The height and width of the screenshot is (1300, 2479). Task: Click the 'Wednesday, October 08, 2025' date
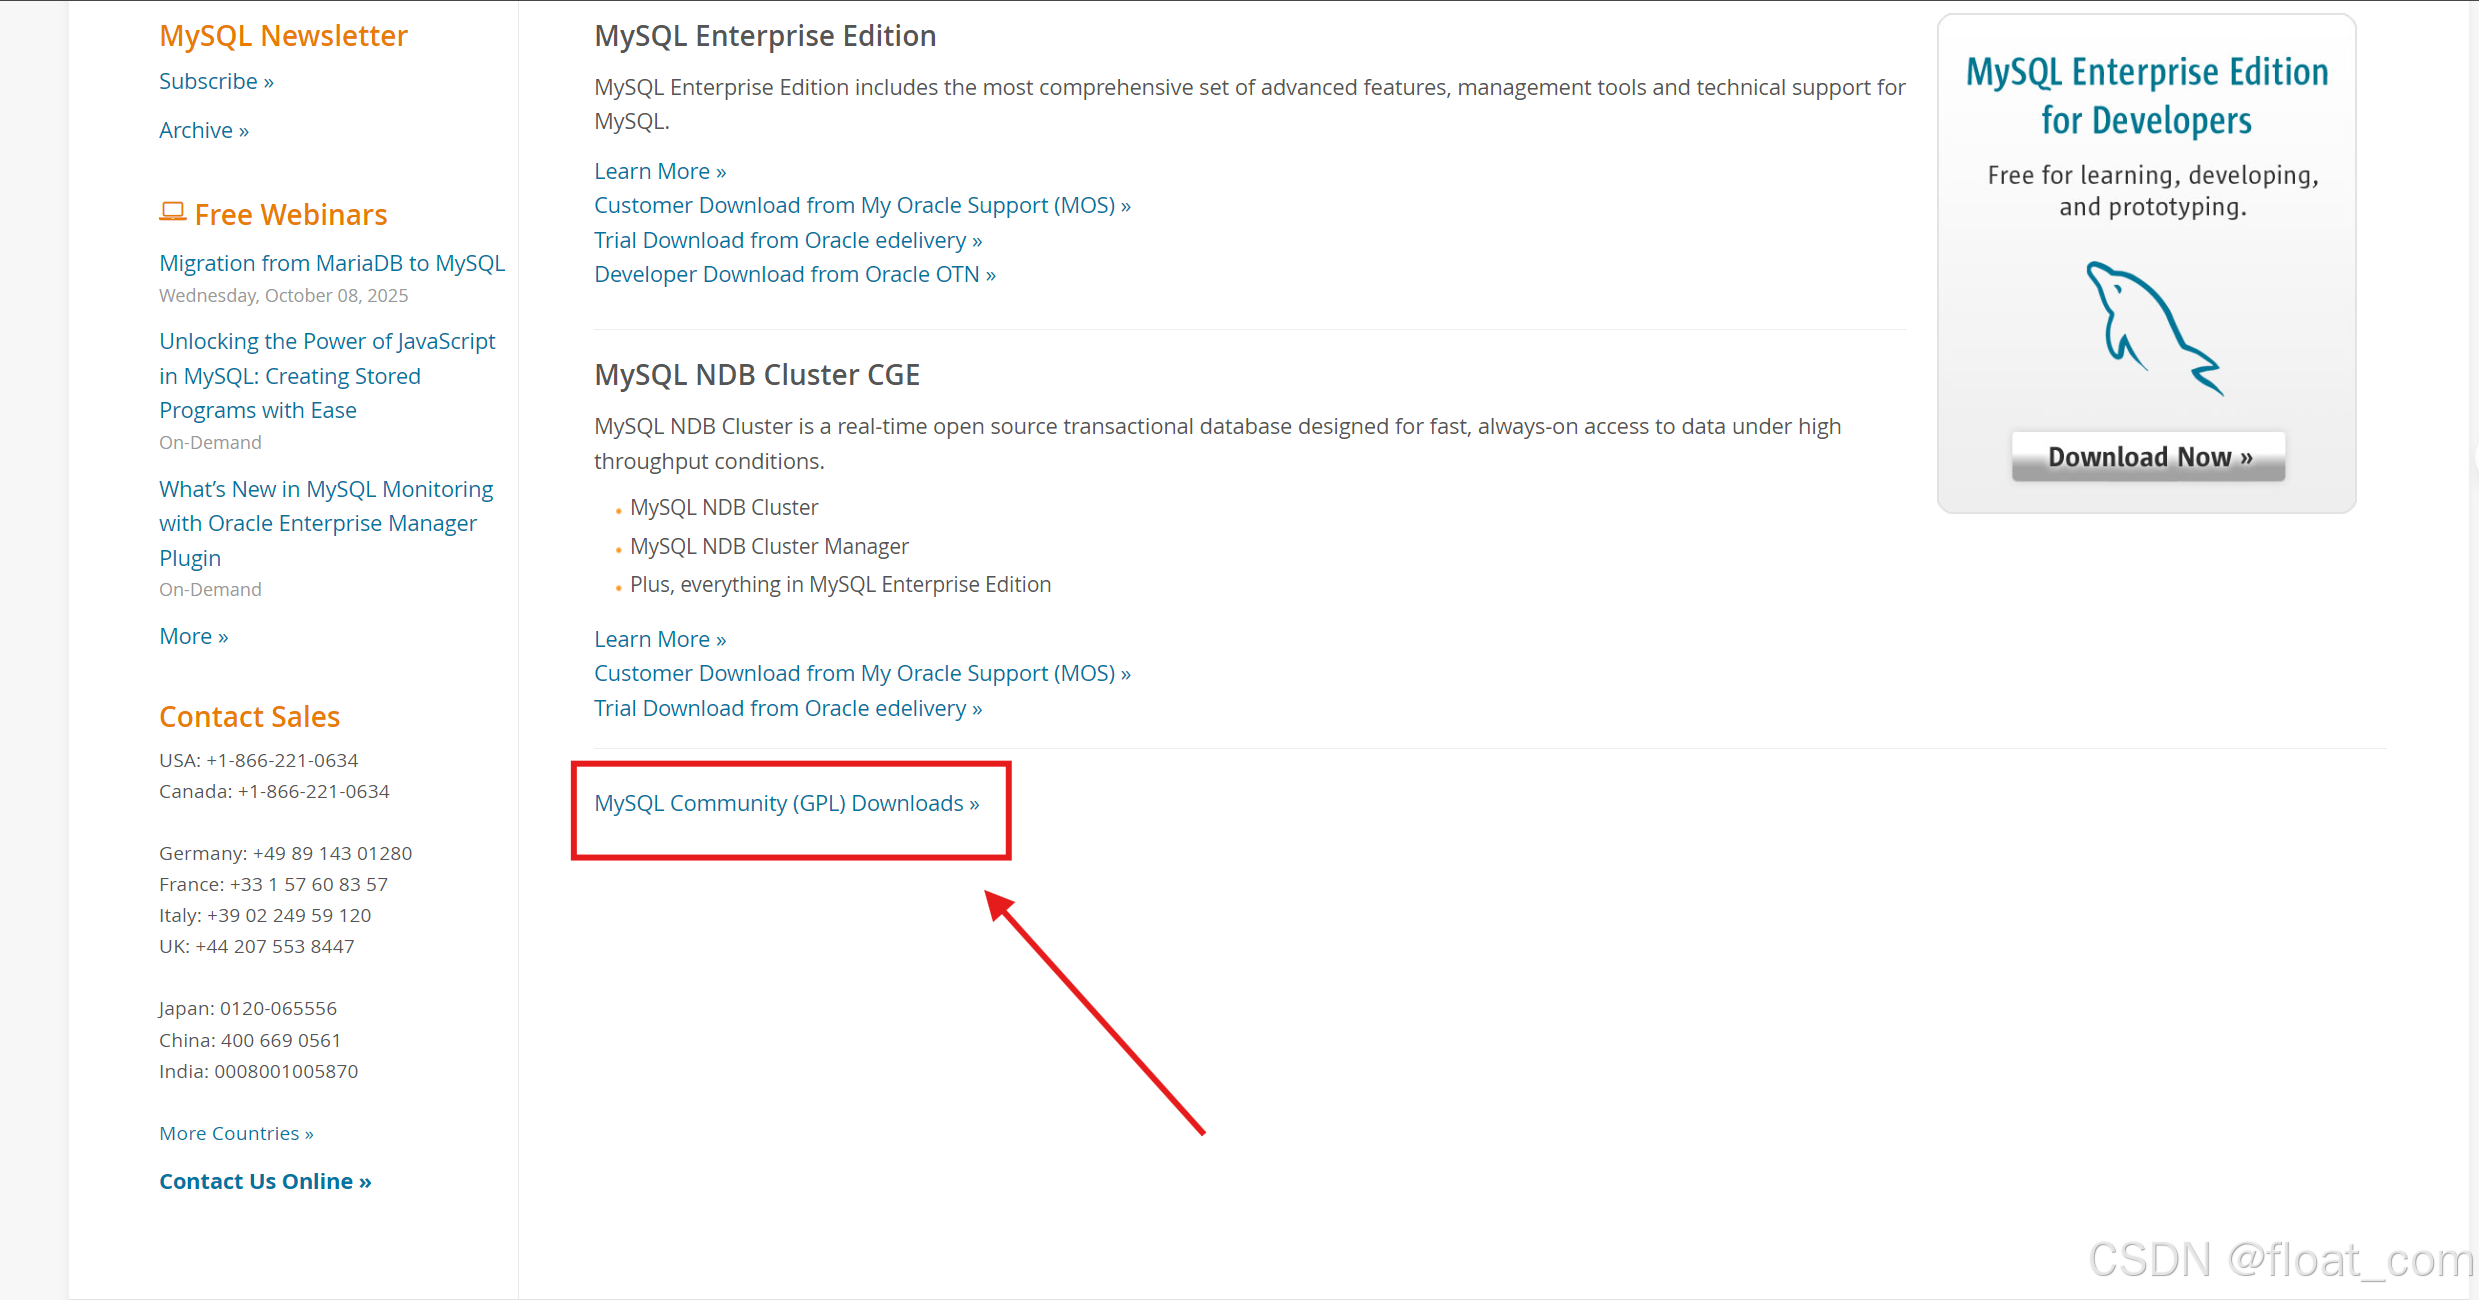pos(283,295)
